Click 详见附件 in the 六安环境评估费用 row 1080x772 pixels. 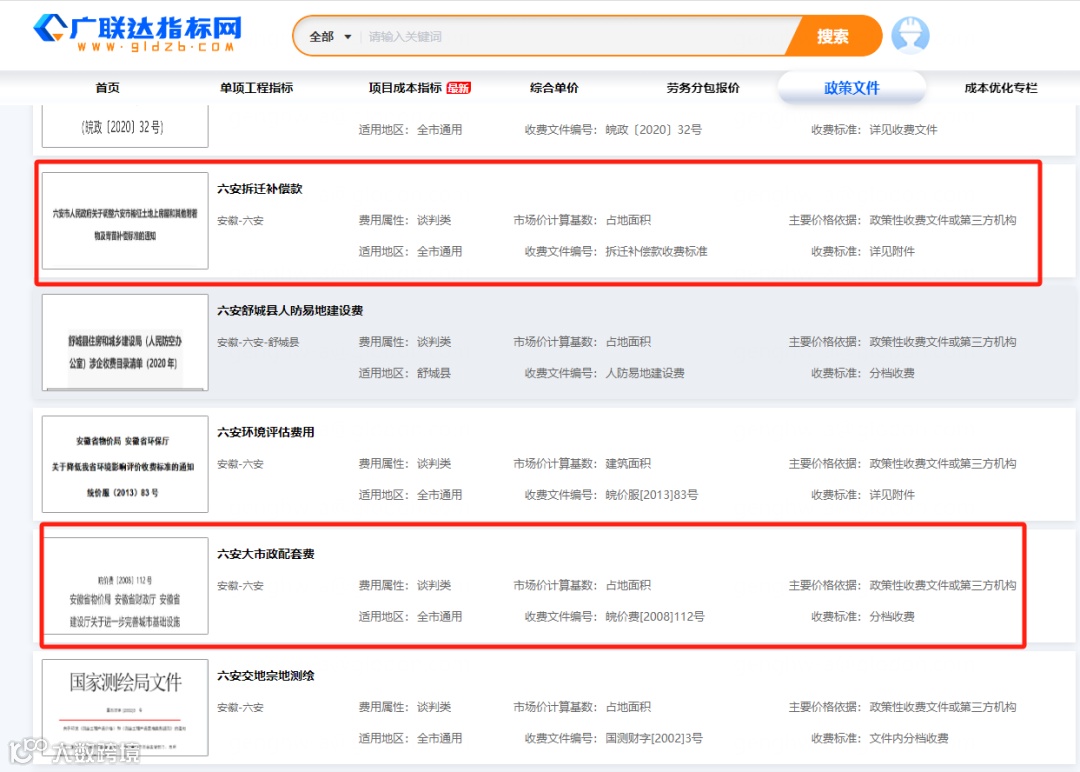click(x=892, y=494)
